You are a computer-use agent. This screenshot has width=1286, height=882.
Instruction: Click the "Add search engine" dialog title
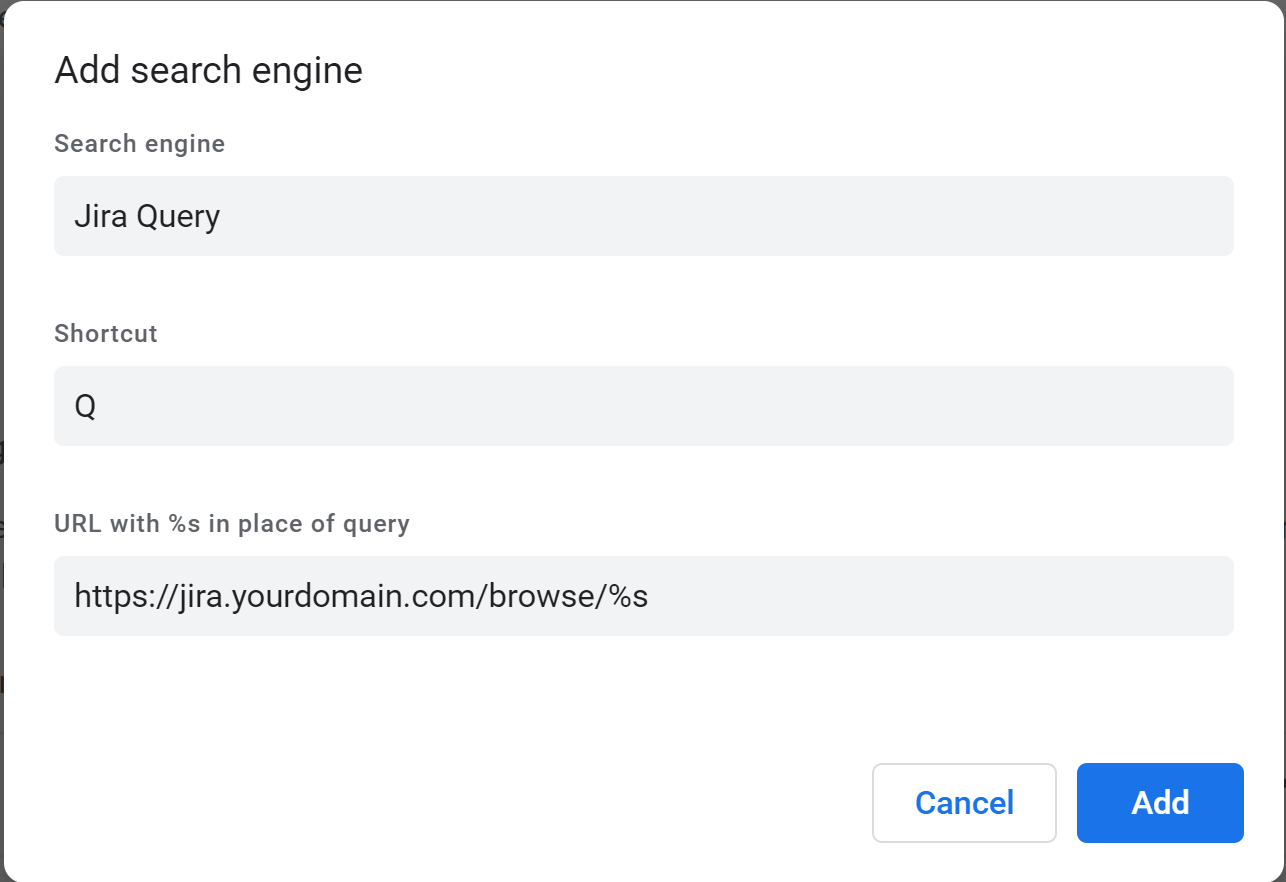tap(208, 71)
